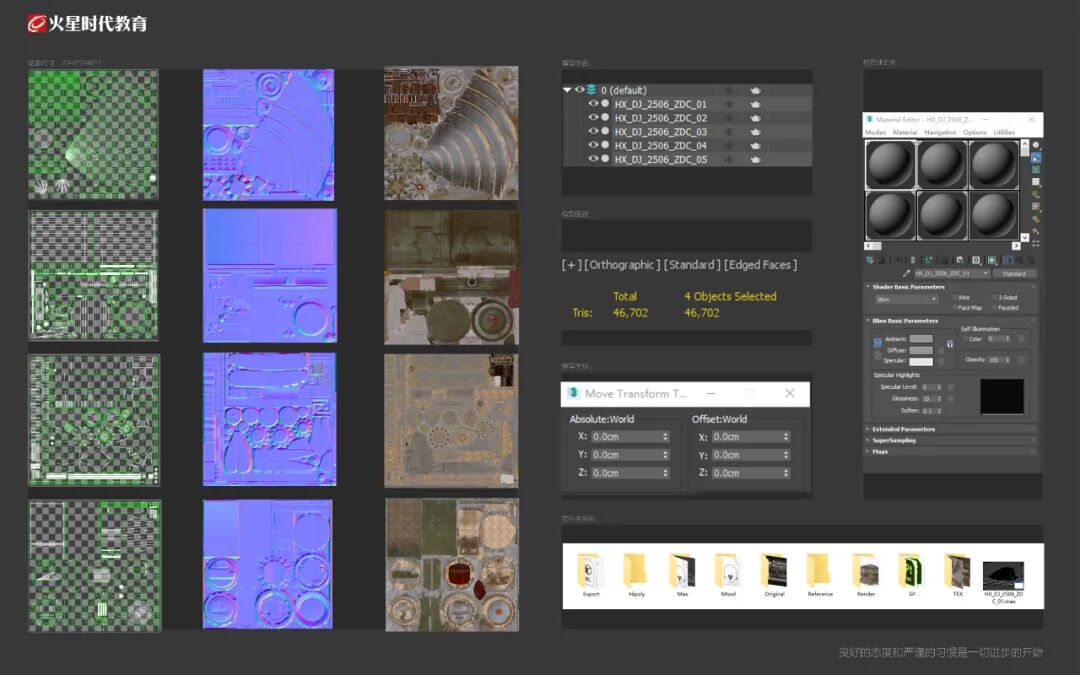Open the Render folder
The image size is (1080, 675).
[x=866, y=574]
